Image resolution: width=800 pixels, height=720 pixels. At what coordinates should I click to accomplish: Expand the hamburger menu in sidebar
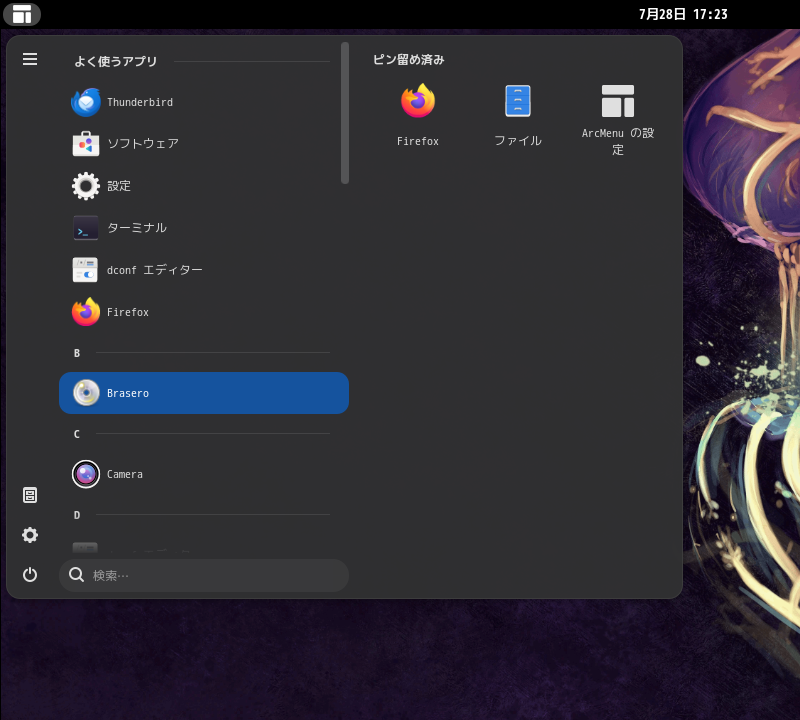coord(30,59)
